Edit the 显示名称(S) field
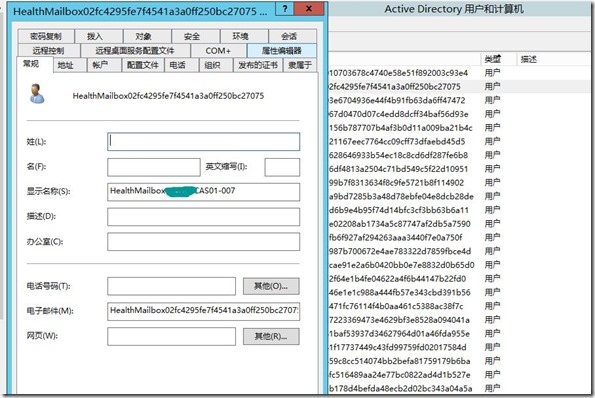595x398 pixels. click(203, 192)
